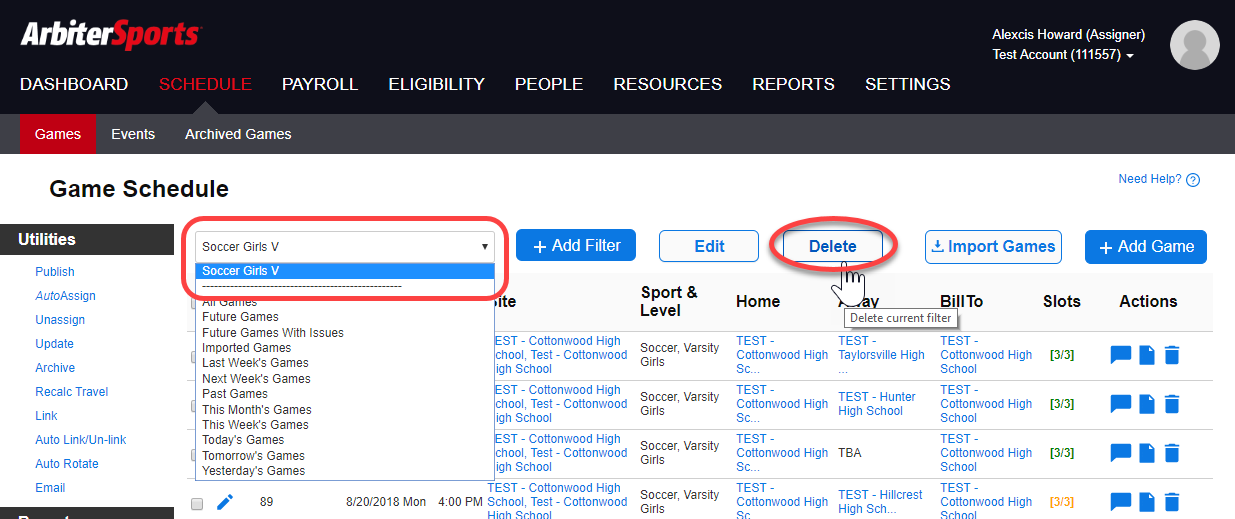1235x519 pixels.
Task: Open comments for the Hunter High School game
Action: 1121,403
